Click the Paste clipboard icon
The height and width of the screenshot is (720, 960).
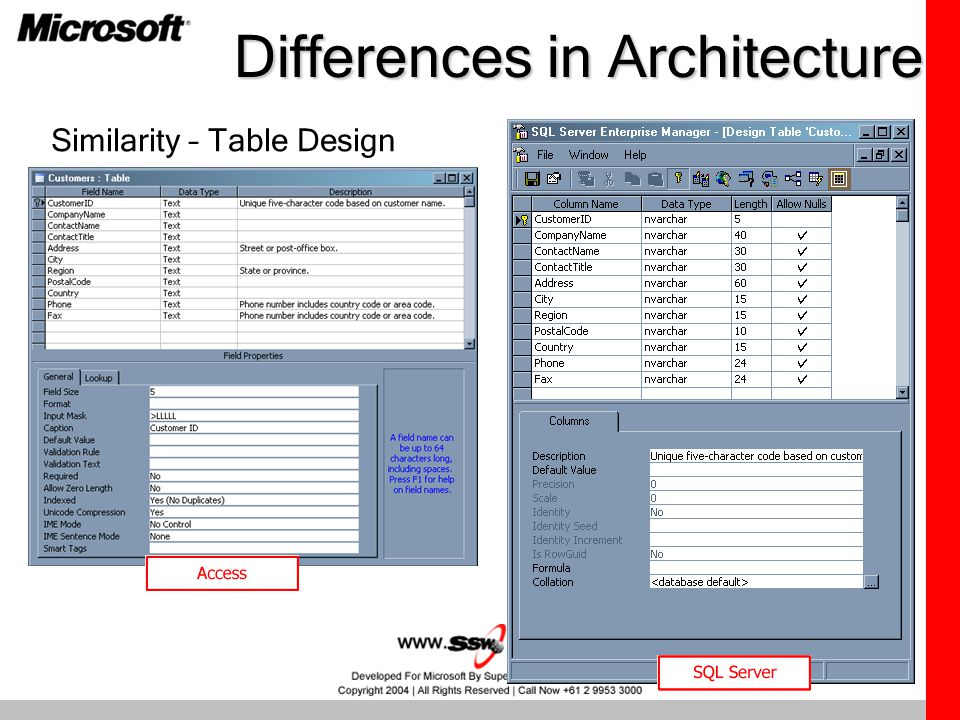655,179
